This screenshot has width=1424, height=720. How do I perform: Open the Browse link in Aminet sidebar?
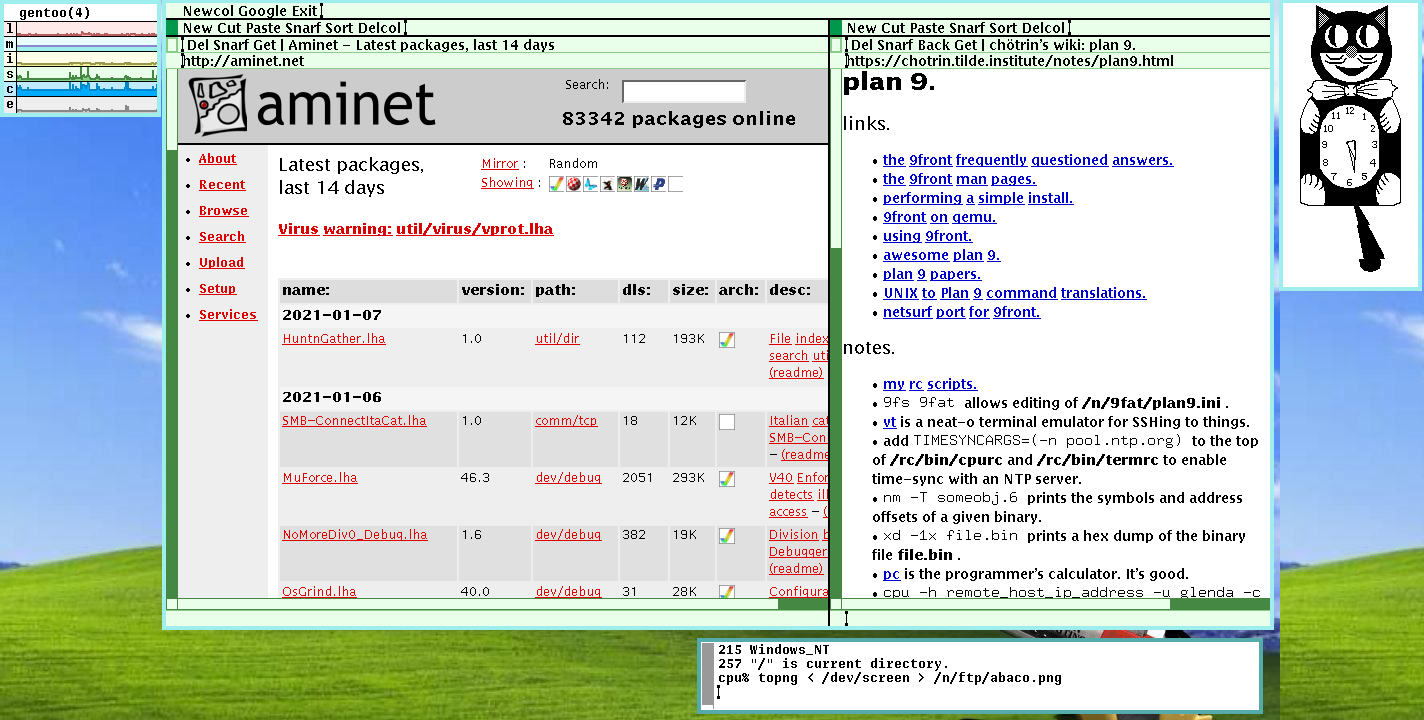click(223, 211)
